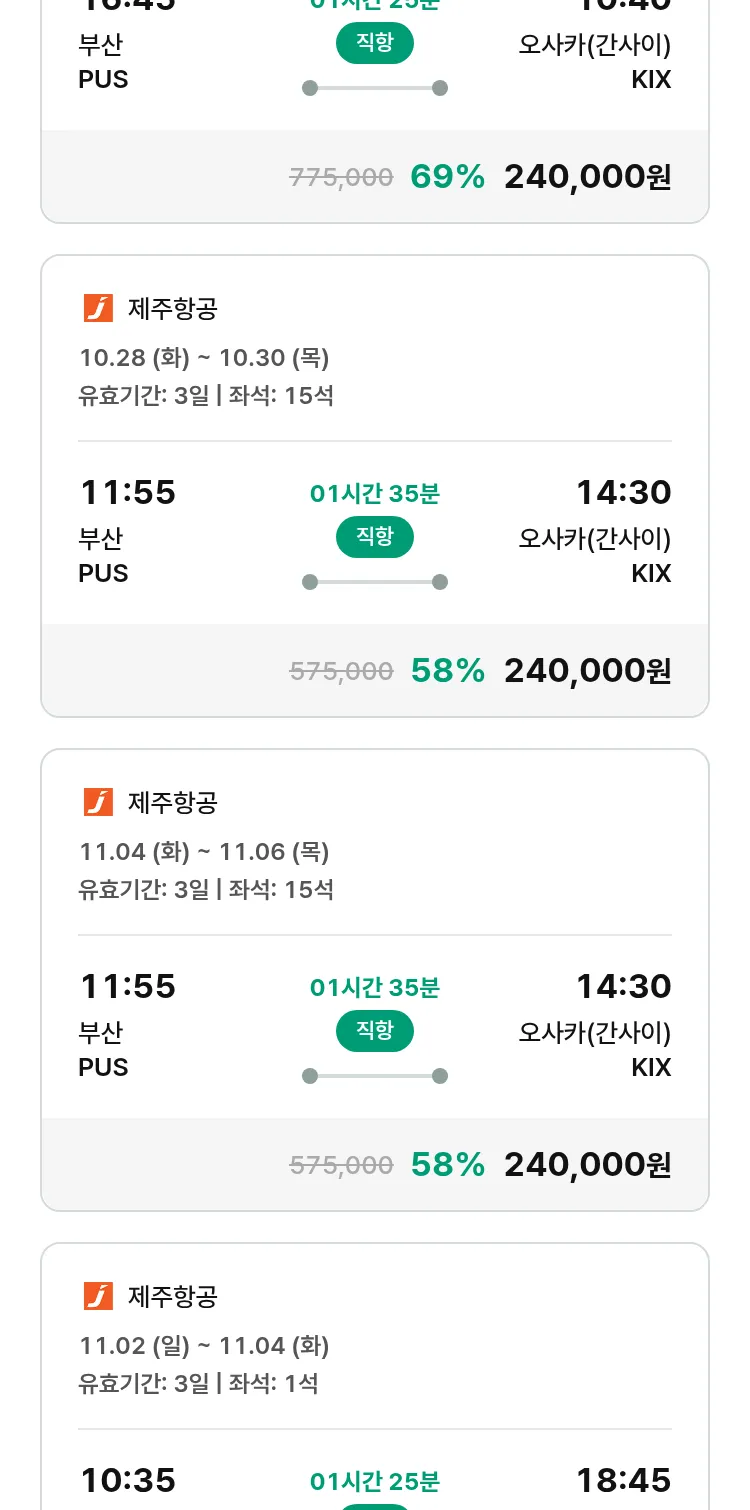Click the struck-through 775,000 original price
The height and width of the screenshot is (1510, 750).
click(x=341, y=178)
